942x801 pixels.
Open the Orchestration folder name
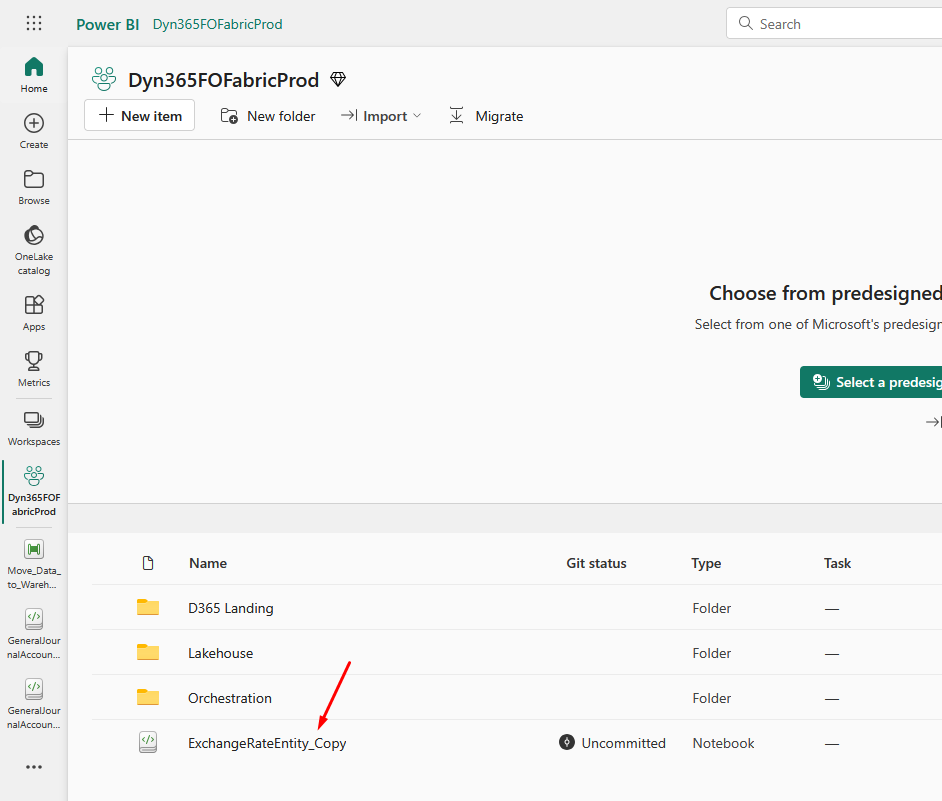point(229,698)
